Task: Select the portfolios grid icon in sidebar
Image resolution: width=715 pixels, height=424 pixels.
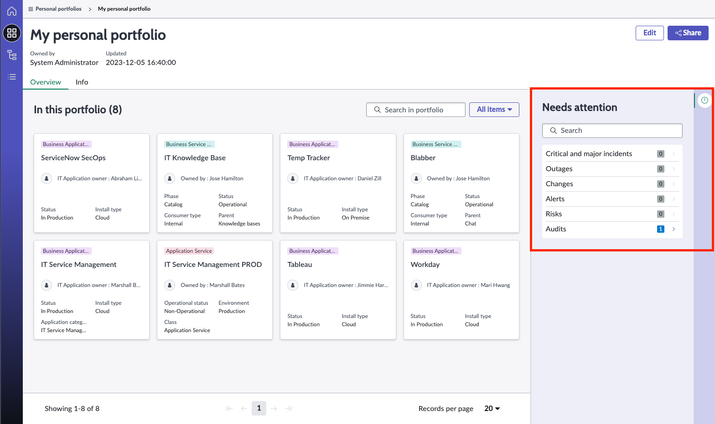Action: tap(11, 33)
